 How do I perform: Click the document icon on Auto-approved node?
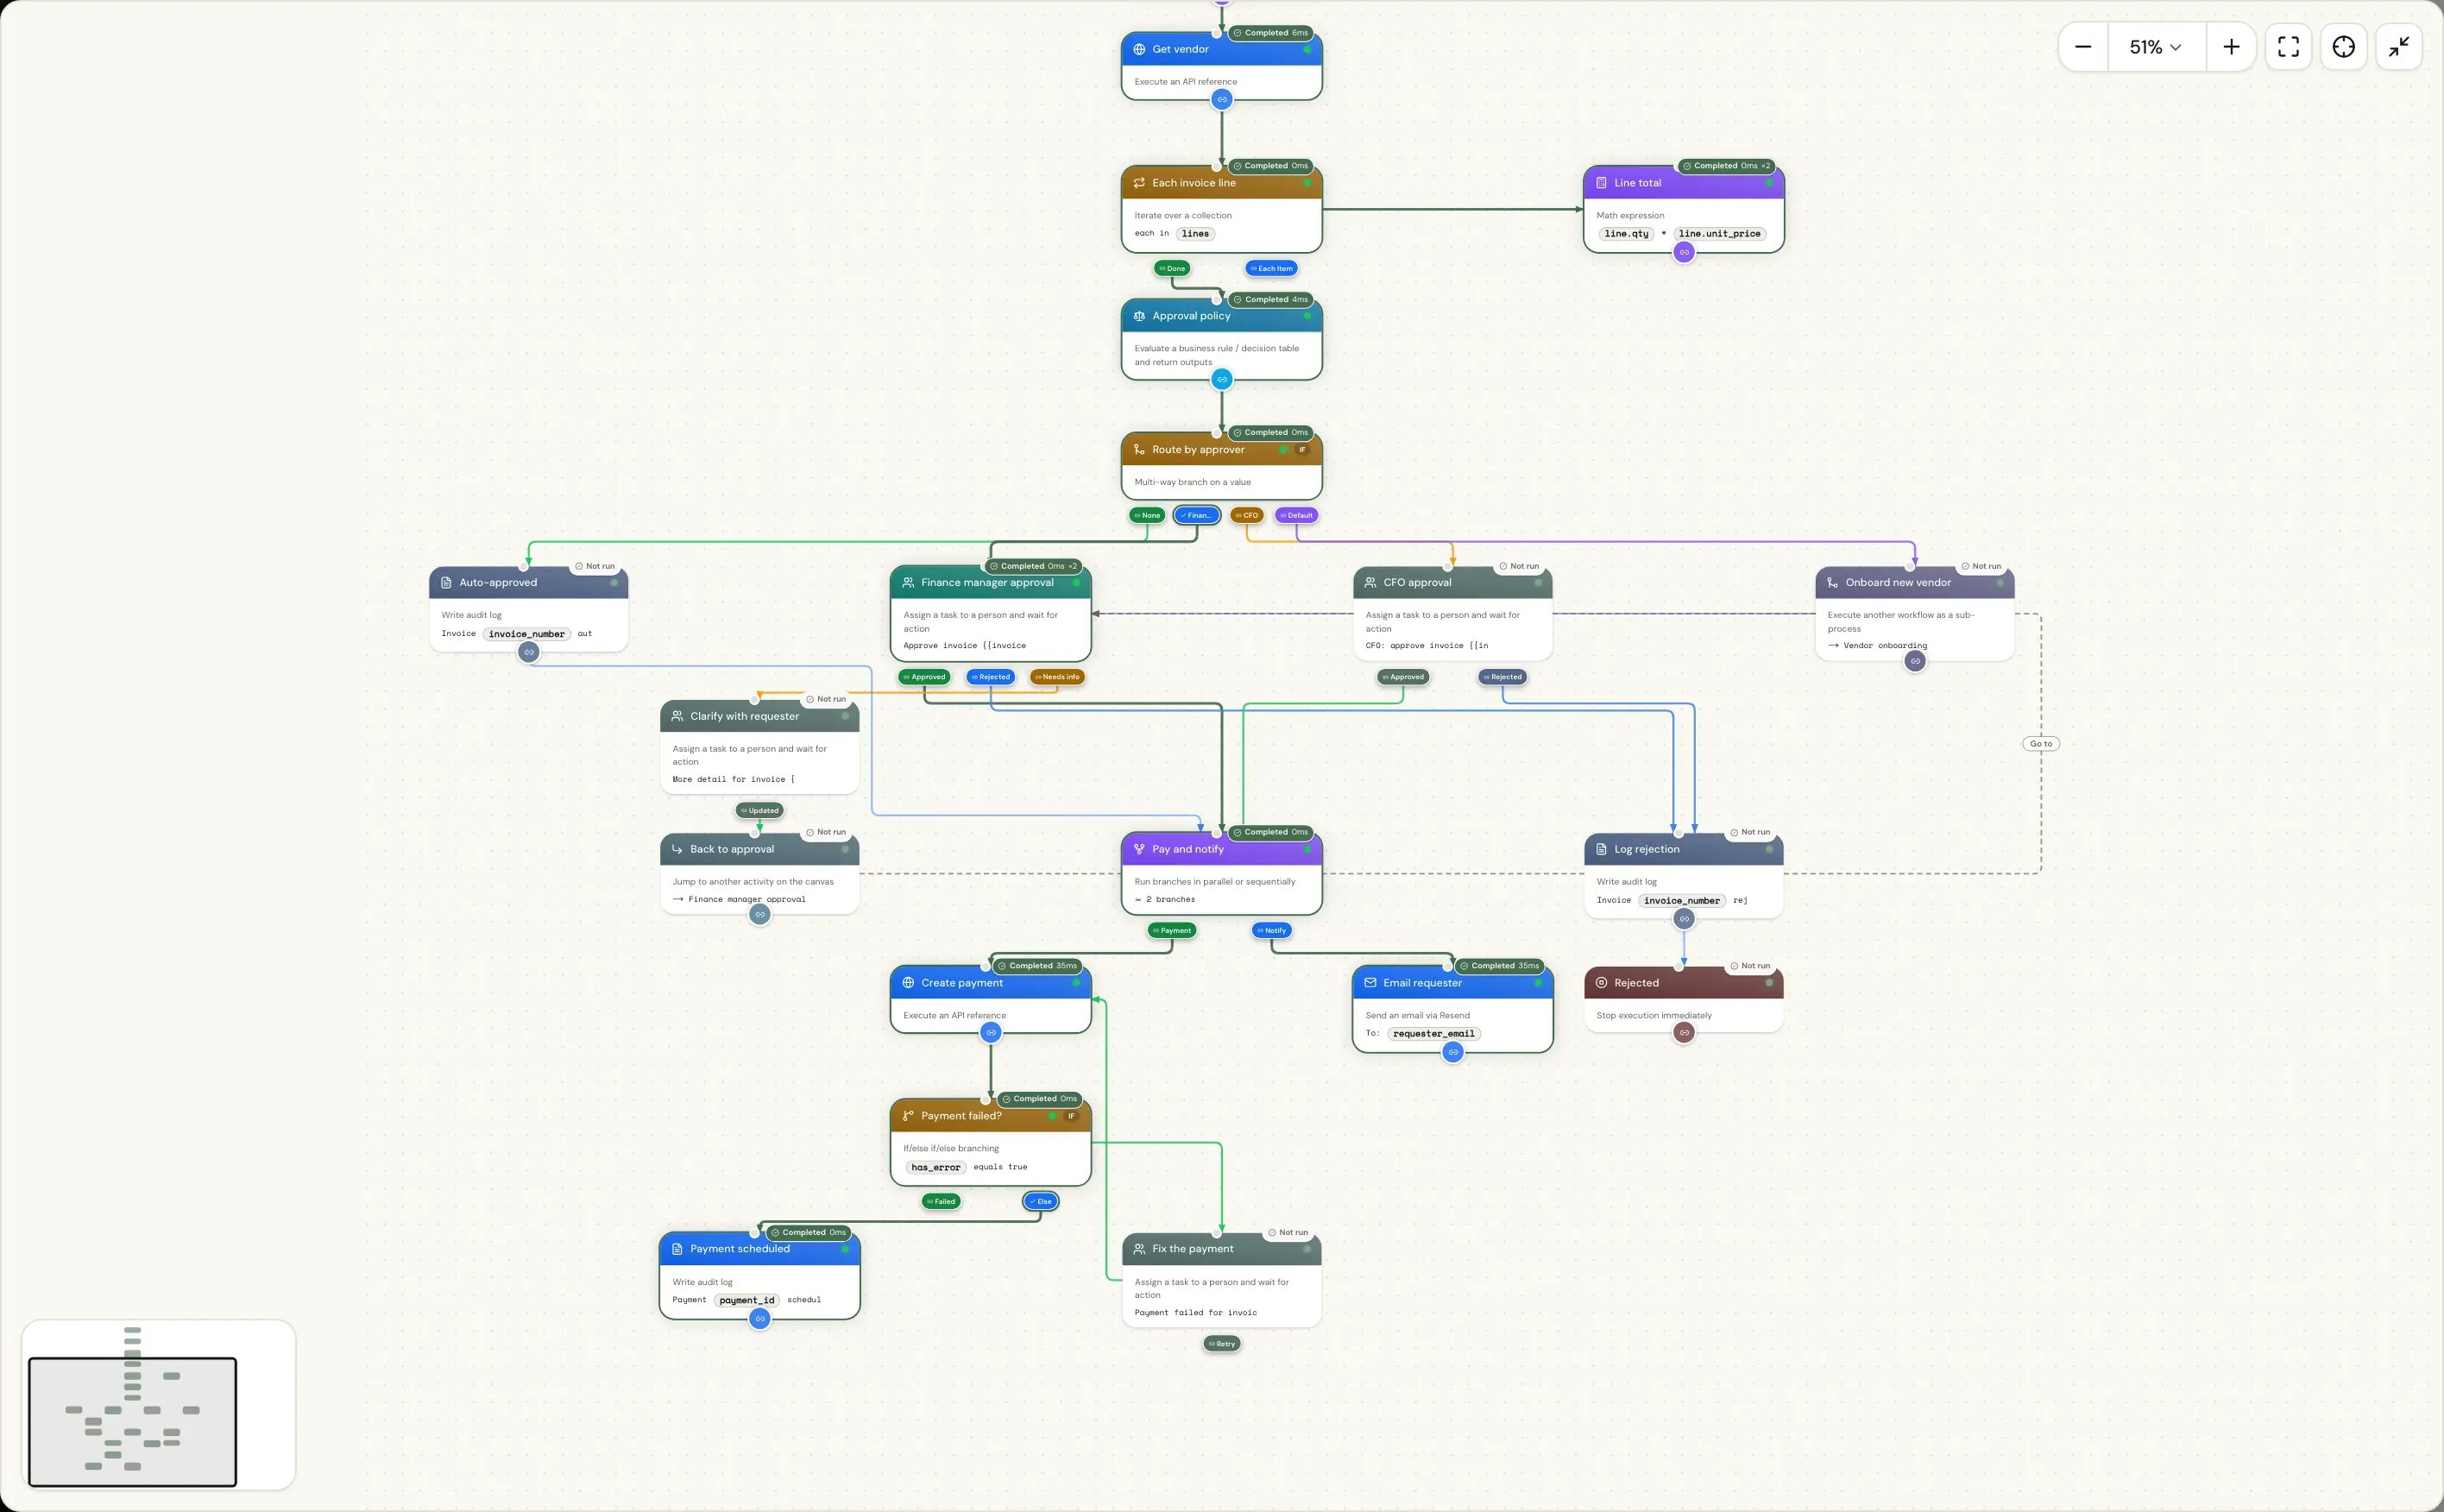tap(446, 583)
